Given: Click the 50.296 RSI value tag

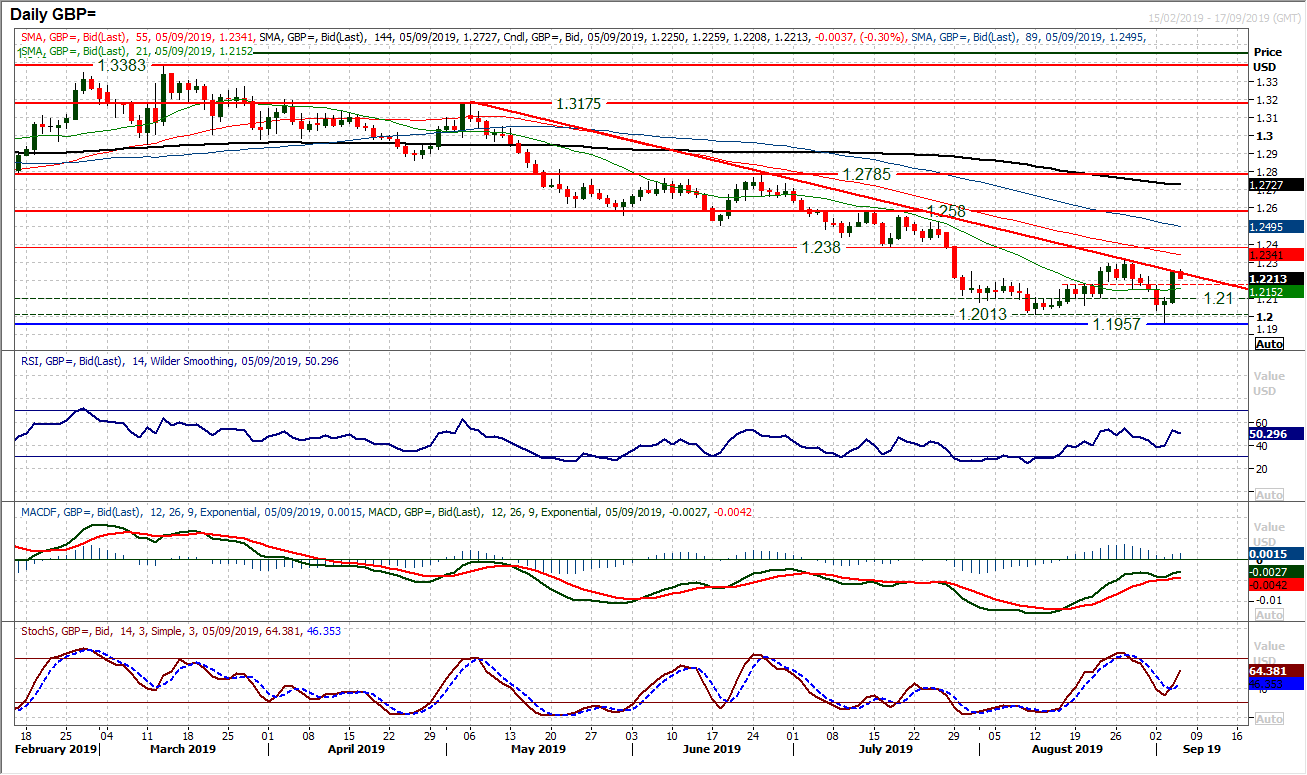Looking at the screenshot, I should [x=1276, y=434].
